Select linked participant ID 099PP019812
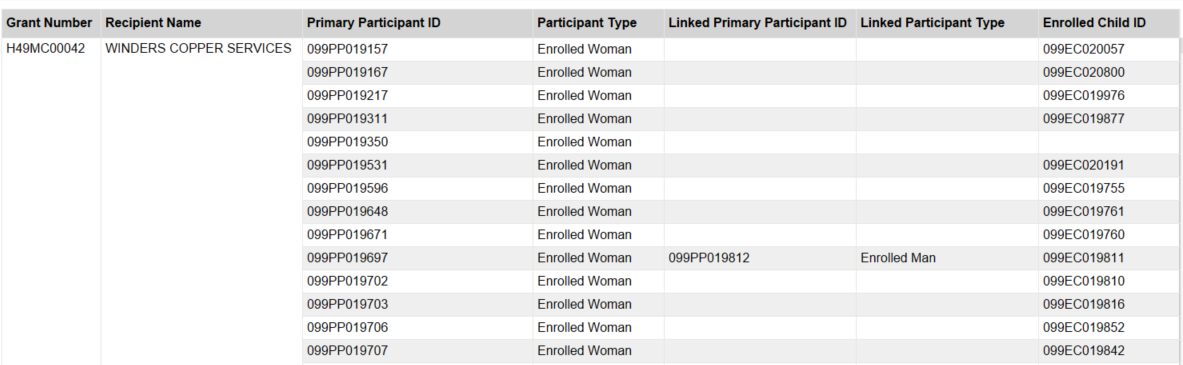 [x=709, y=258]
